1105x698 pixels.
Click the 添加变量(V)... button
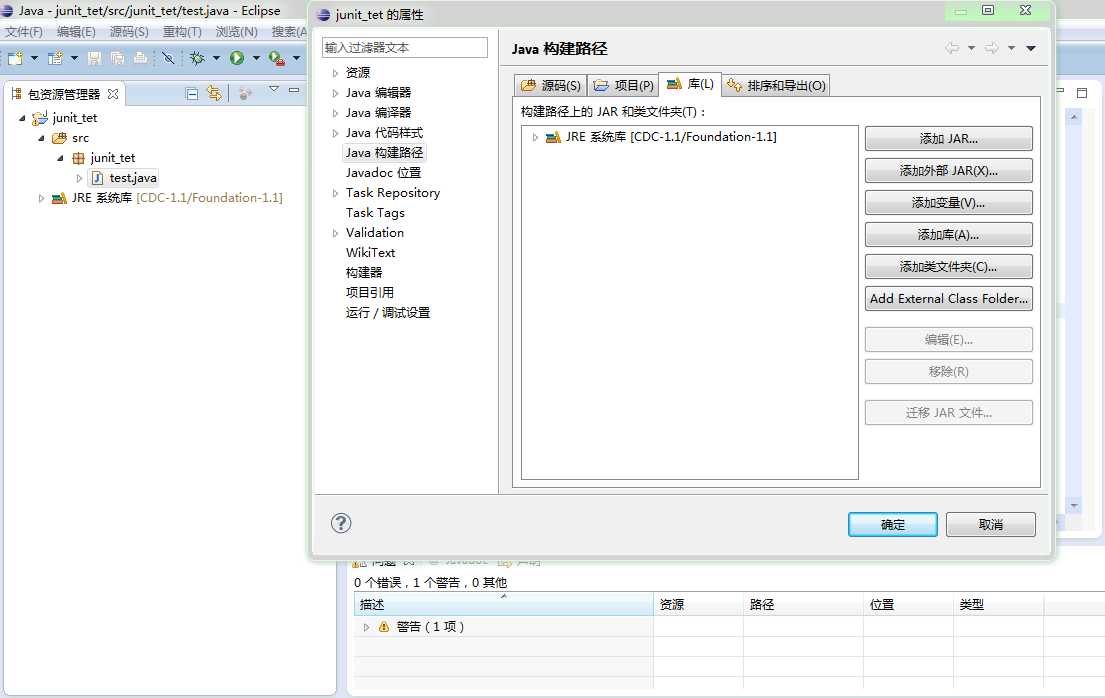point(949,202)
